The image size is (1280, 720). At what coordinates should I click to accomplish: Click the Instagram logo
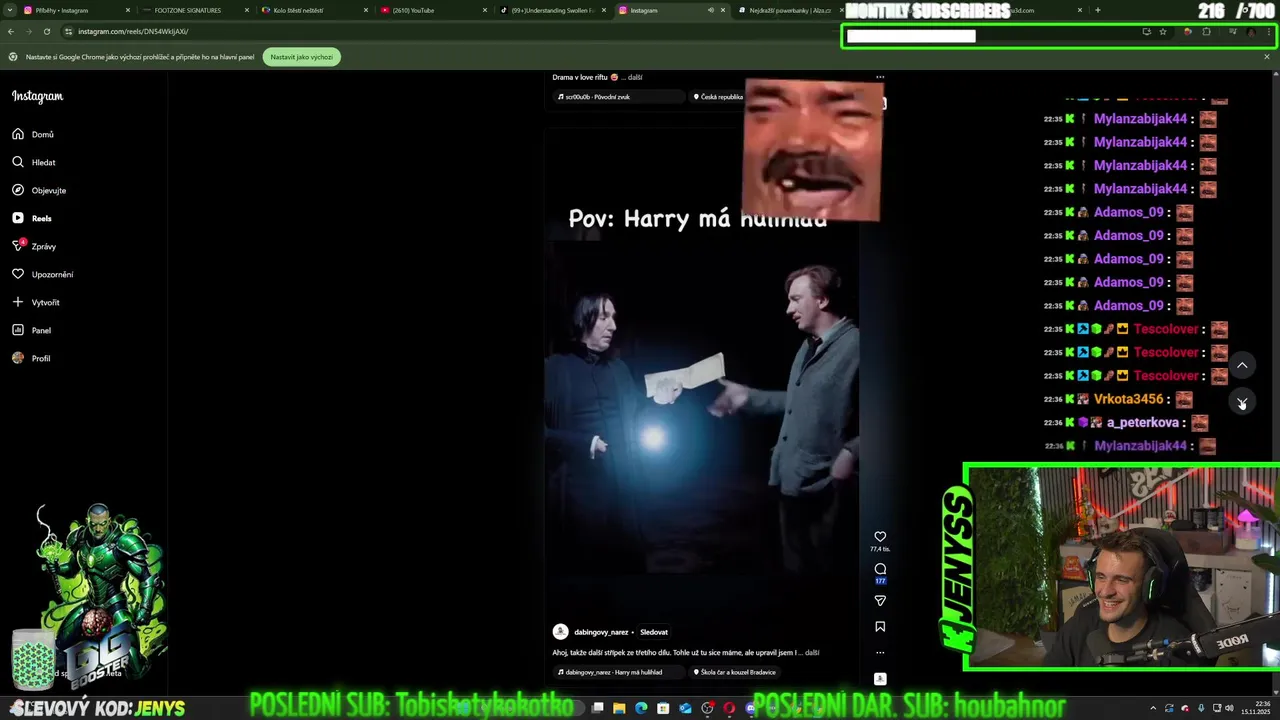(x=37, y=96)
